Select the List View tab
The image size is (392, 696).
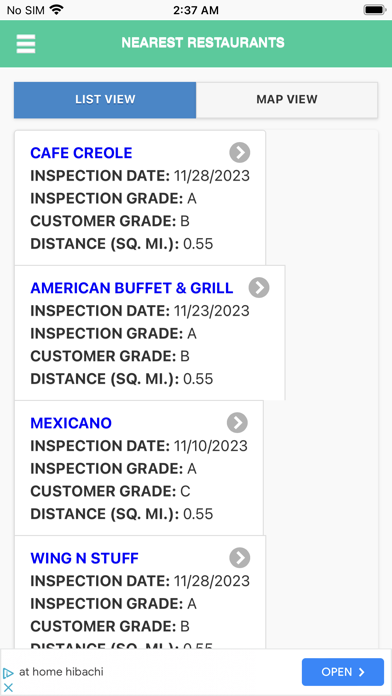105,100
